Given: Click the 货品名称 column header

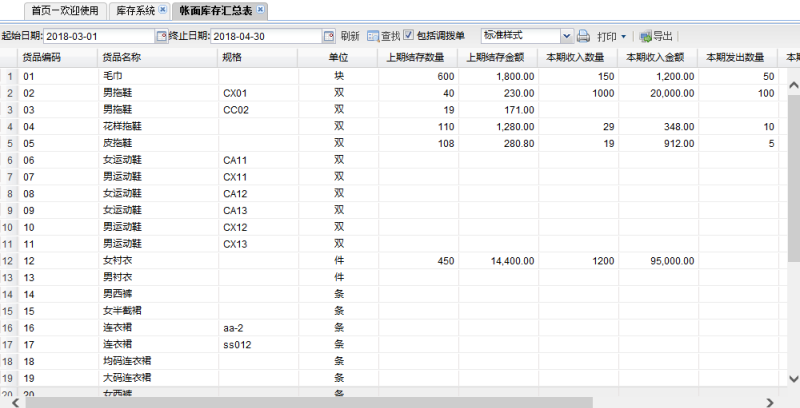Looking at the screenshot, I should click(x=122, y=57).
